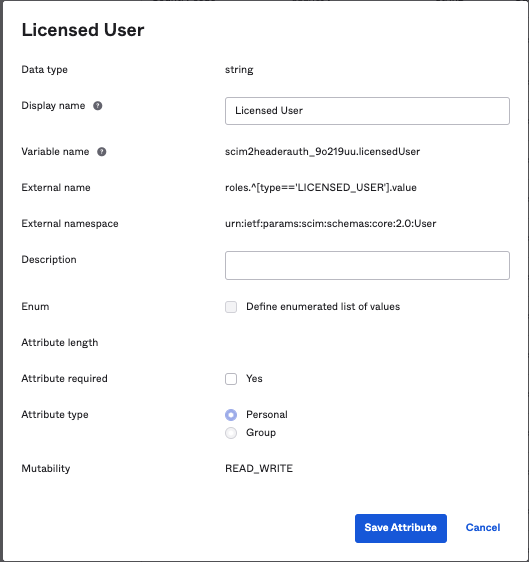Enable Define enumerated list of values checkbox
529x562 pixels.
tap(231, 307)
